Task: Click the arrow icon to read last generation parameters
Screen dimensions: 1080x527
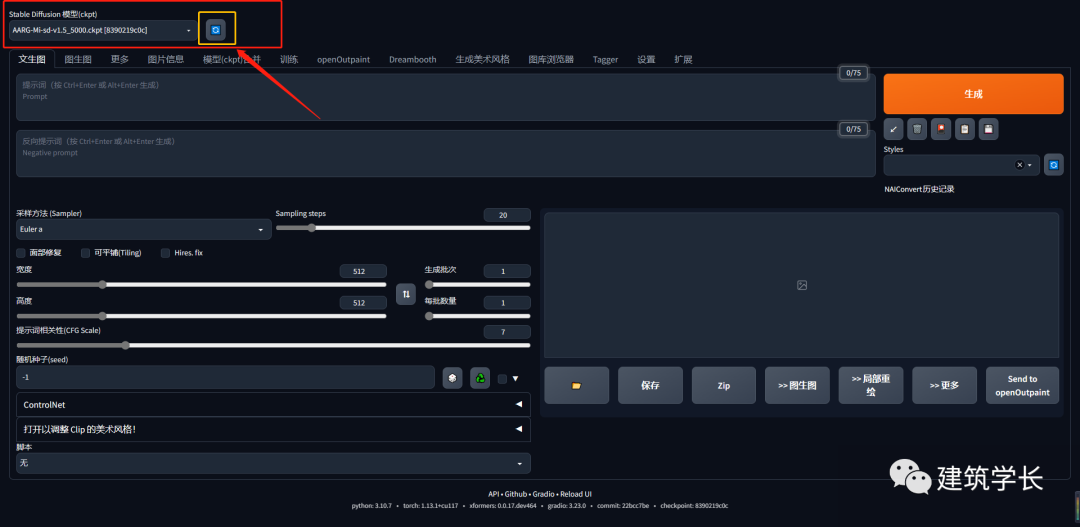Action: [893, 129]
